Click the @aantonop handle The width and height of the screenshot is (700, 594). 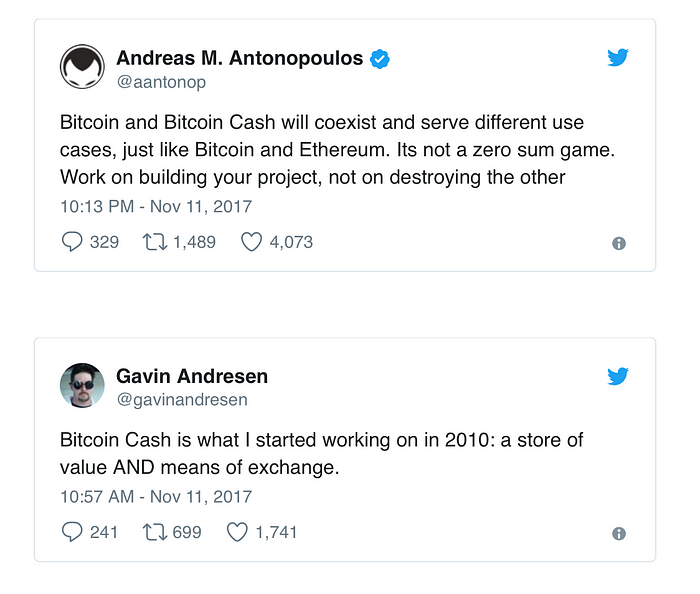click(x=161, y=82)
